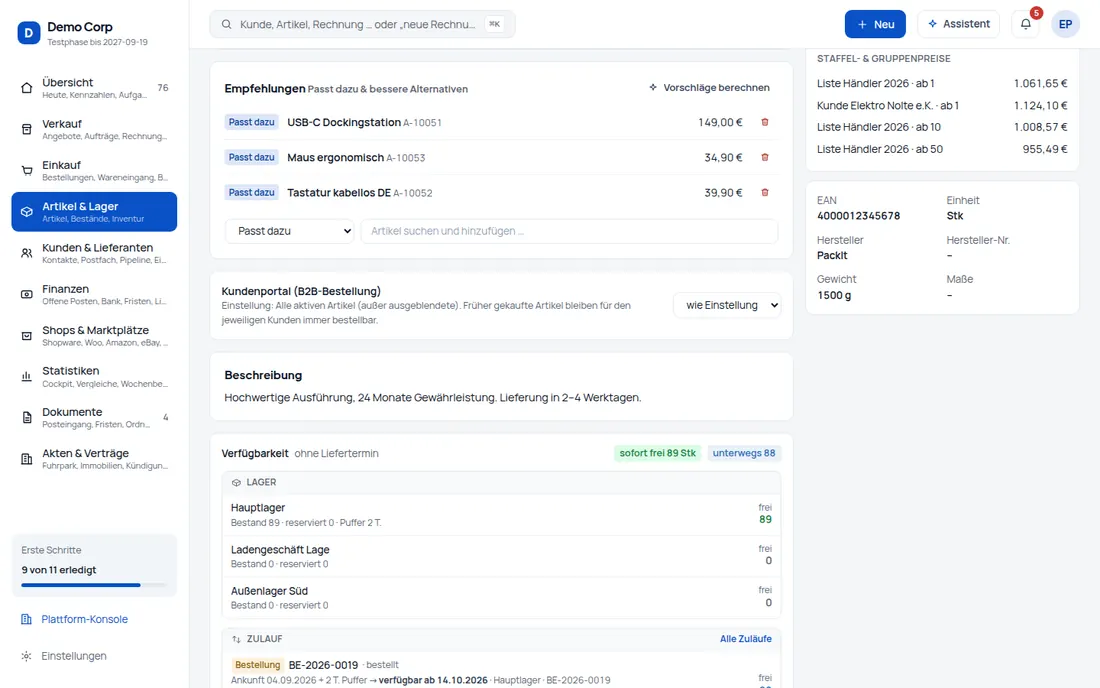This screenshot has width=1100, height=688.
Task: Click the Neu button
Action: [x=875, y=24]
